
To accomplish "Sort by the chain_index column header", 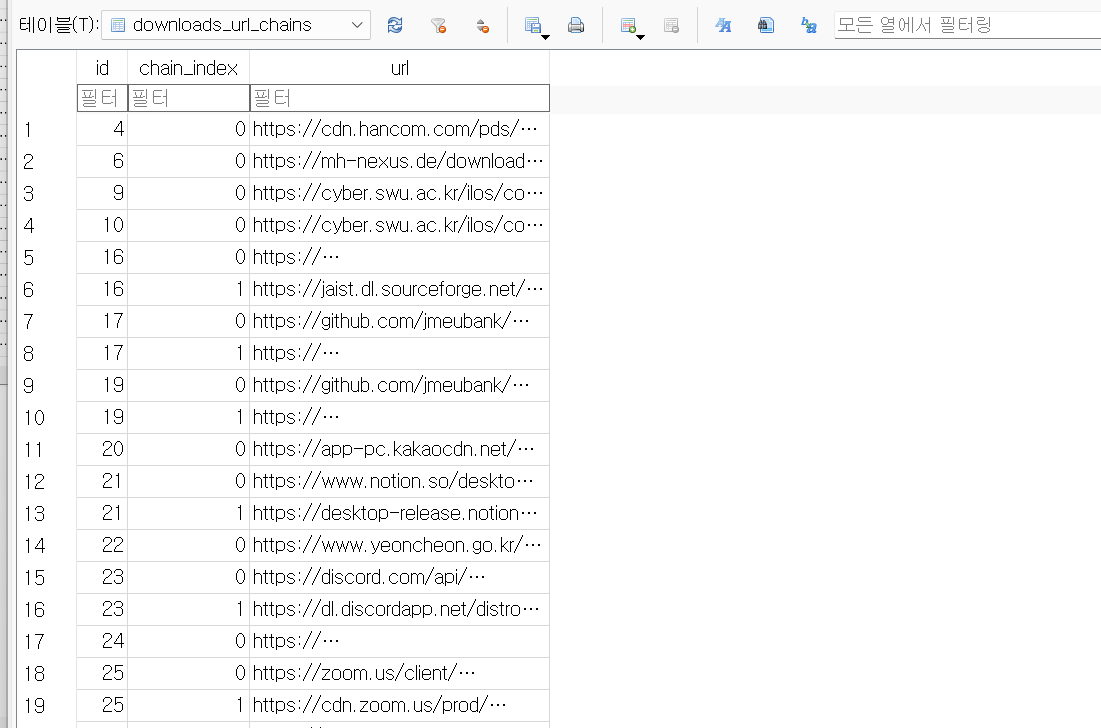I will (189, 68).
